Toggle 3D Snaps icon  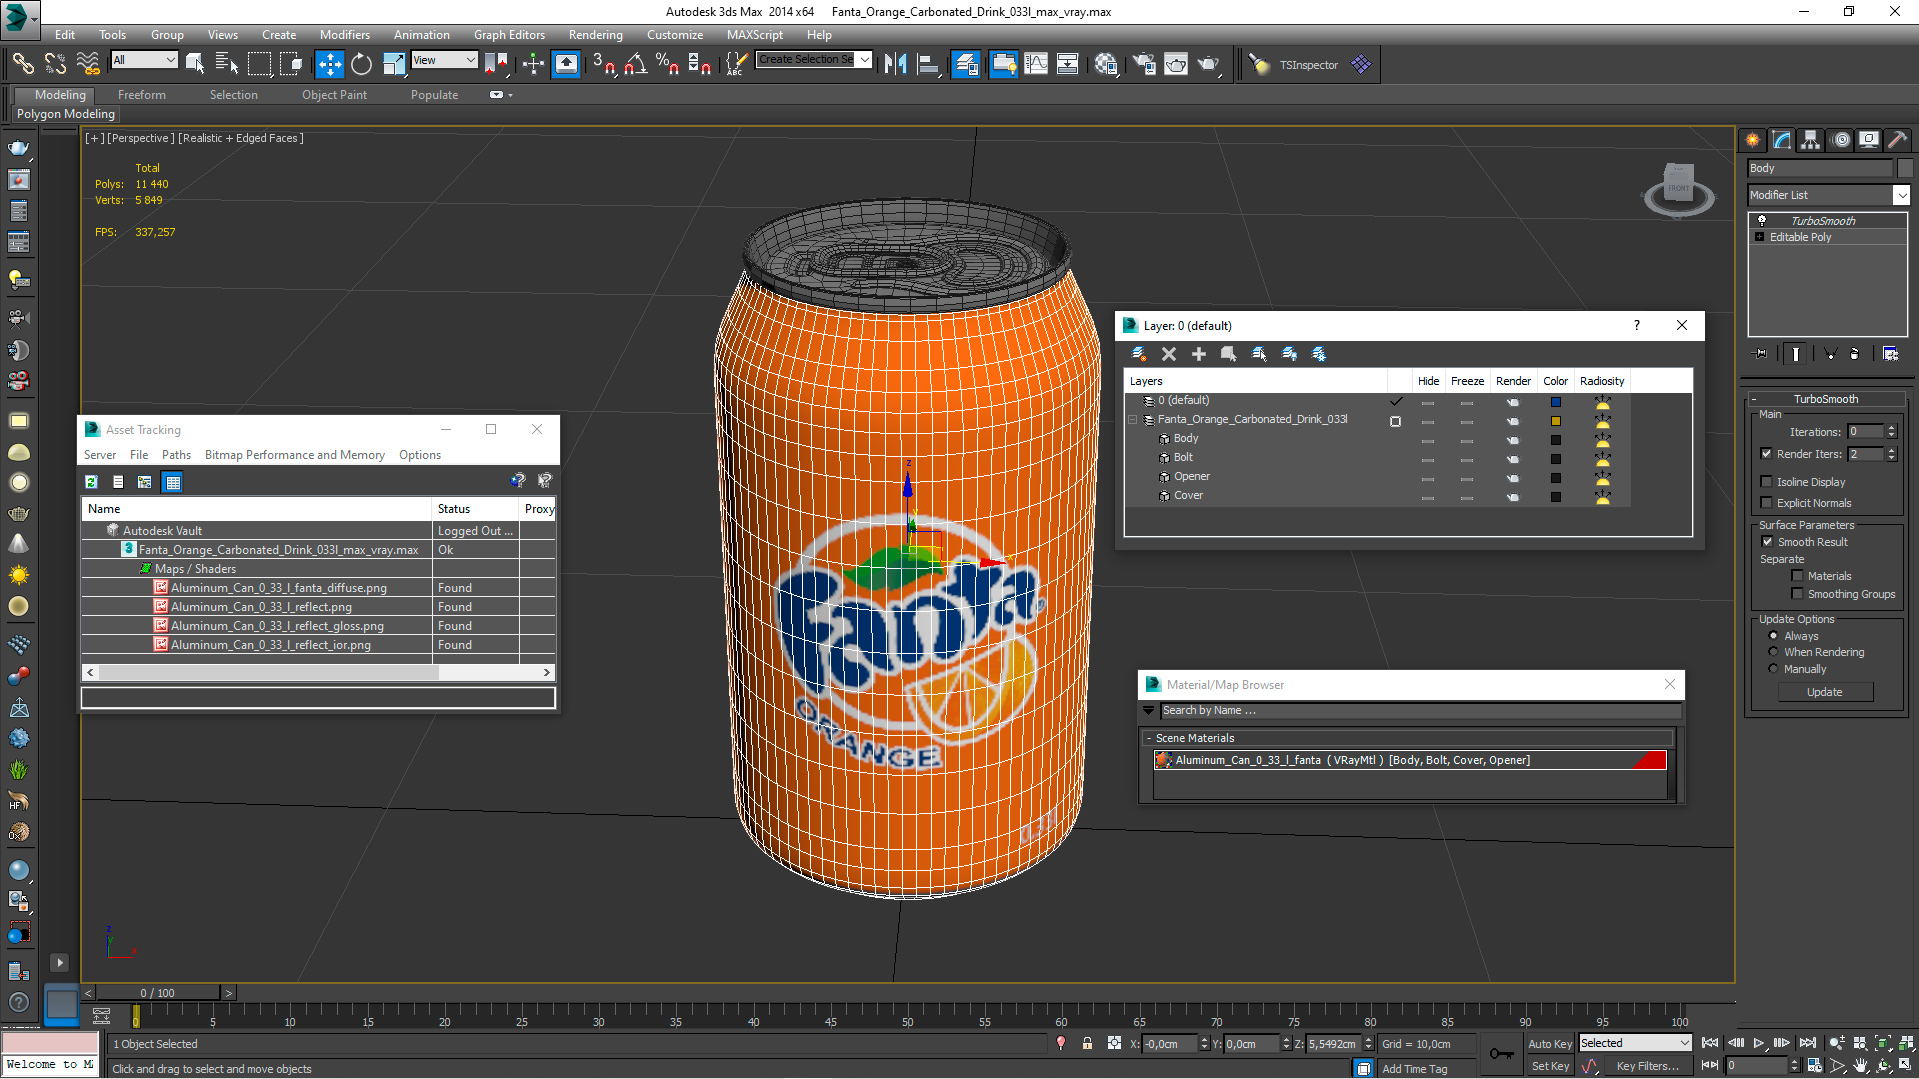pyautogui.click(x=603, y=64)
